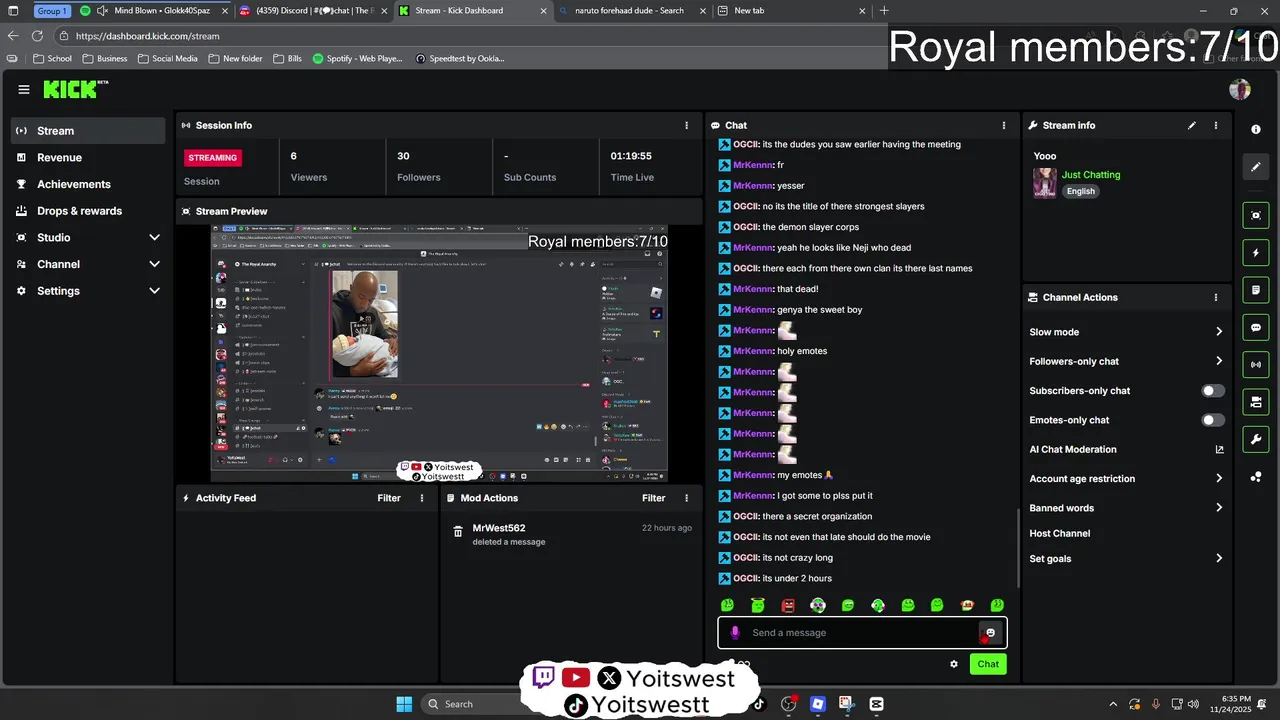The height and width of the screenshot is (720, 1280).
Task: Click the three-dots cluster icon at the sidebar bottom
Action: pyautogui.click(x=1256, y=477)
